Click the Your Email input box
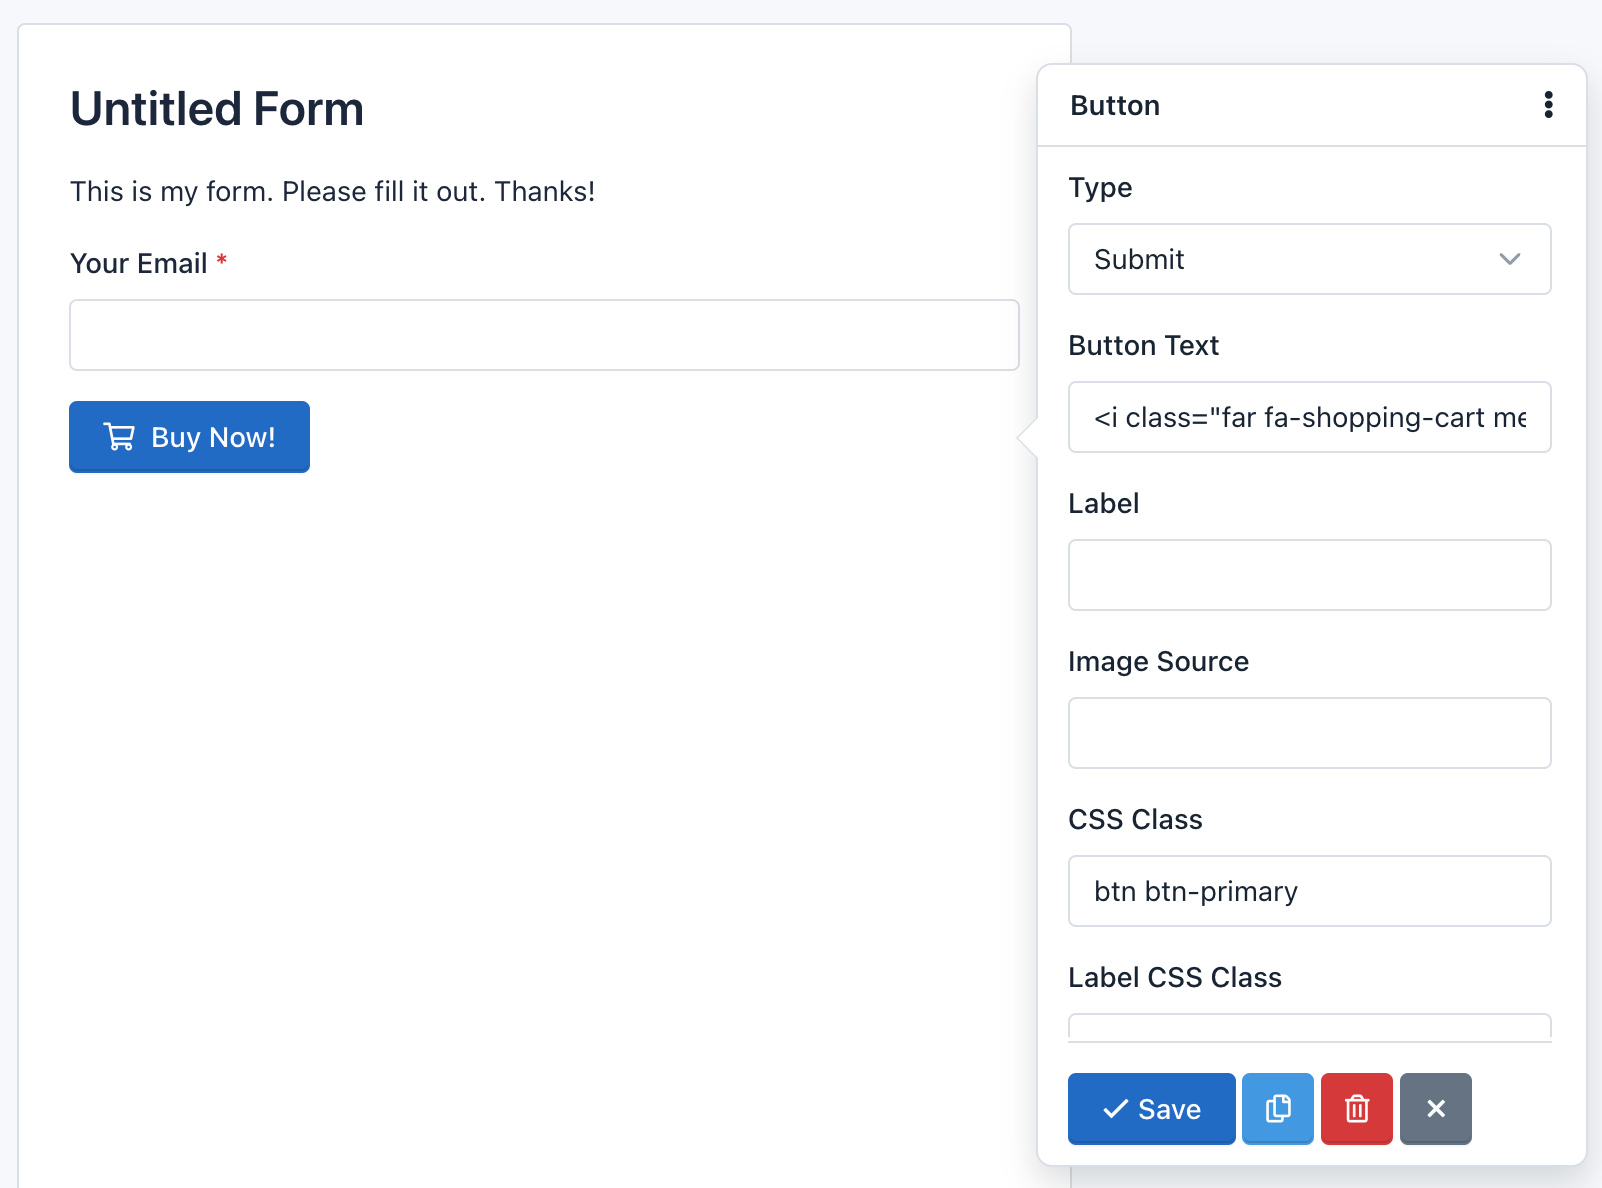1602x1188 pixels. click(x=543, y=335)
